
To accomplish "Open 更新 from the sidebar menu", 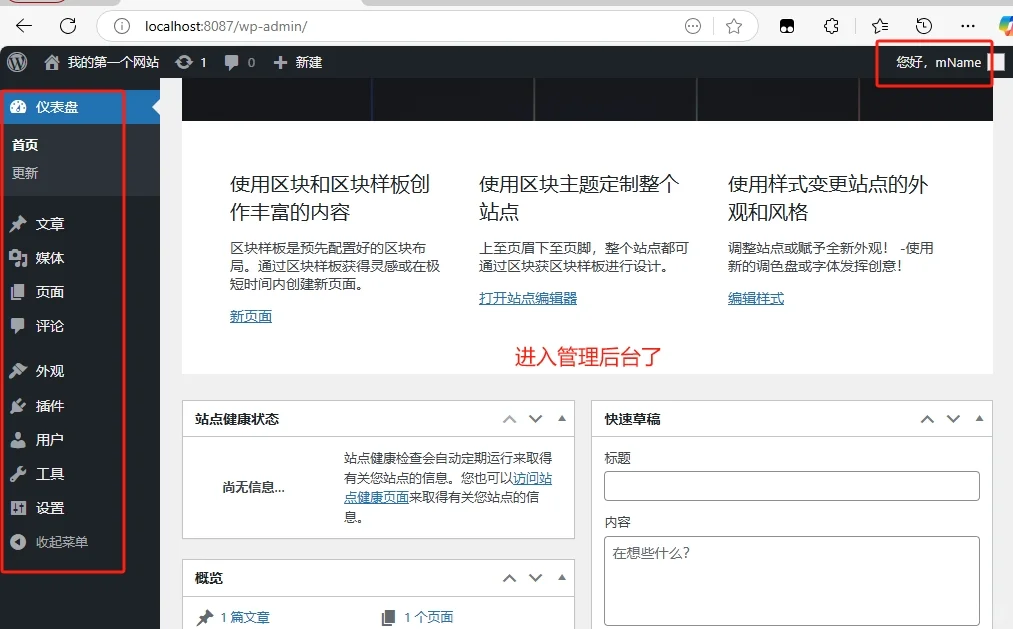I will click(x=25, y=172).
